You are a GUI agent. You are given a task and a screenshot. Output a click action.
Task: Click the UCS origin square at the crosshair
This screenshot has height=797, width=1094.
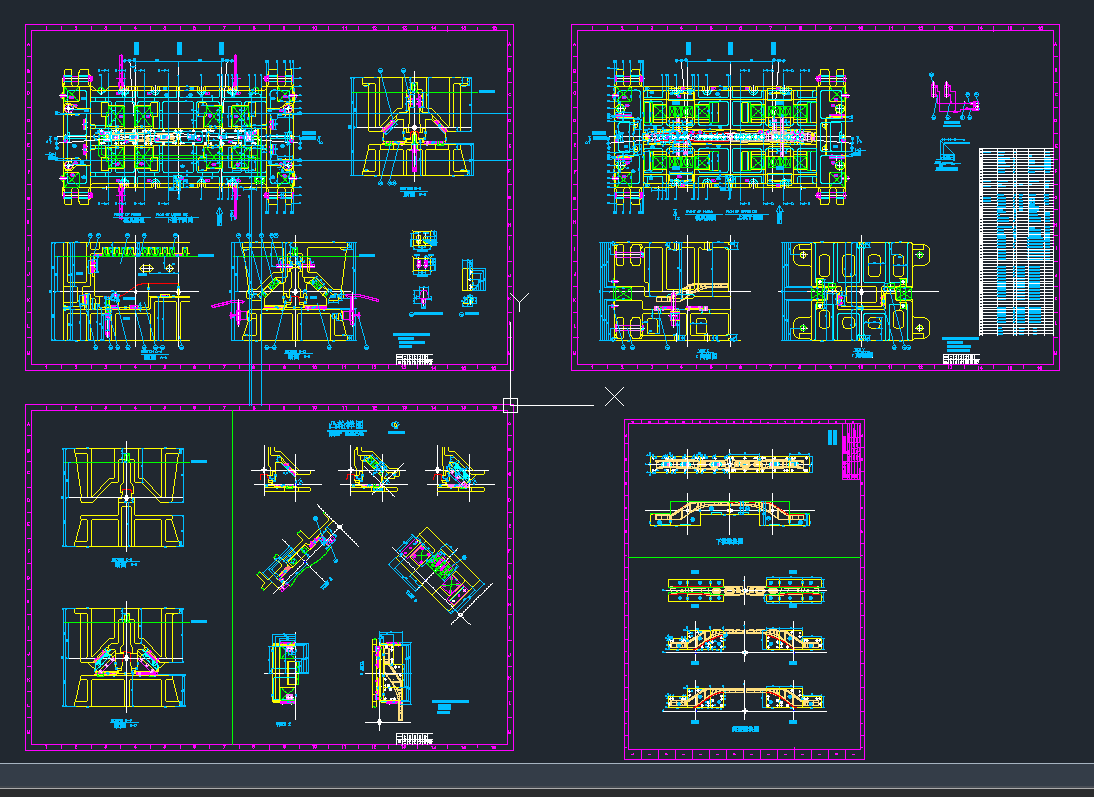pos(510,404)
